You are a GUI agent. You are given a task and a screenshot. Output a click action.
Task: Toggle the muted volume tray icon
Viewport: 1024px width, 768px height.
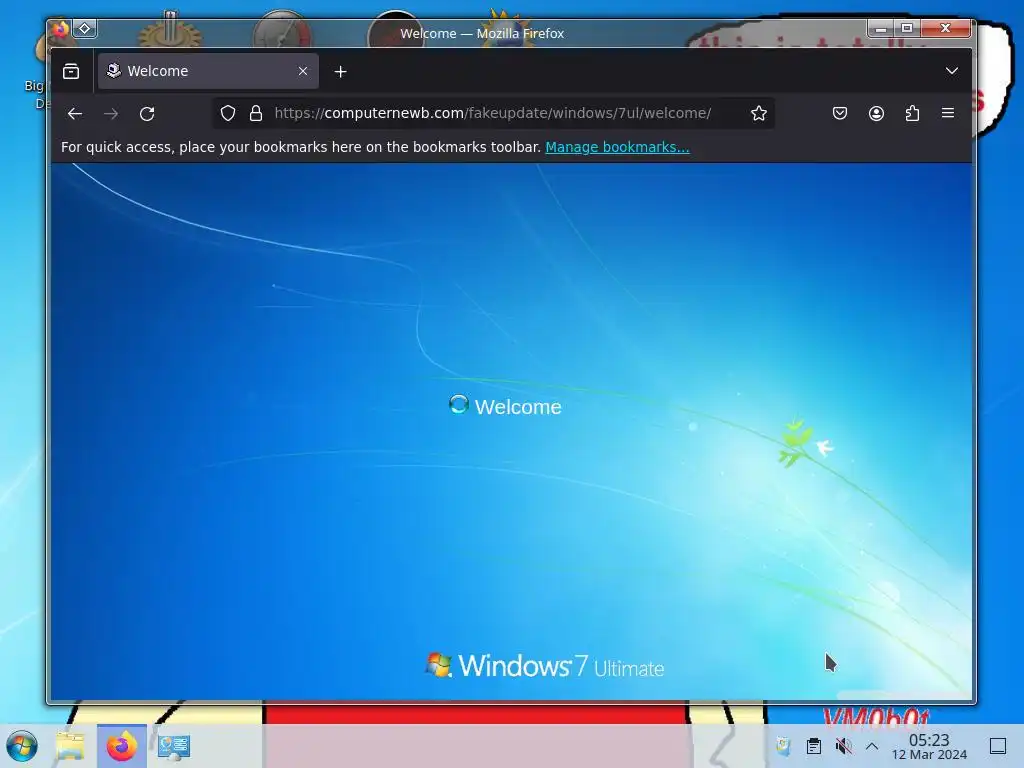844,746
